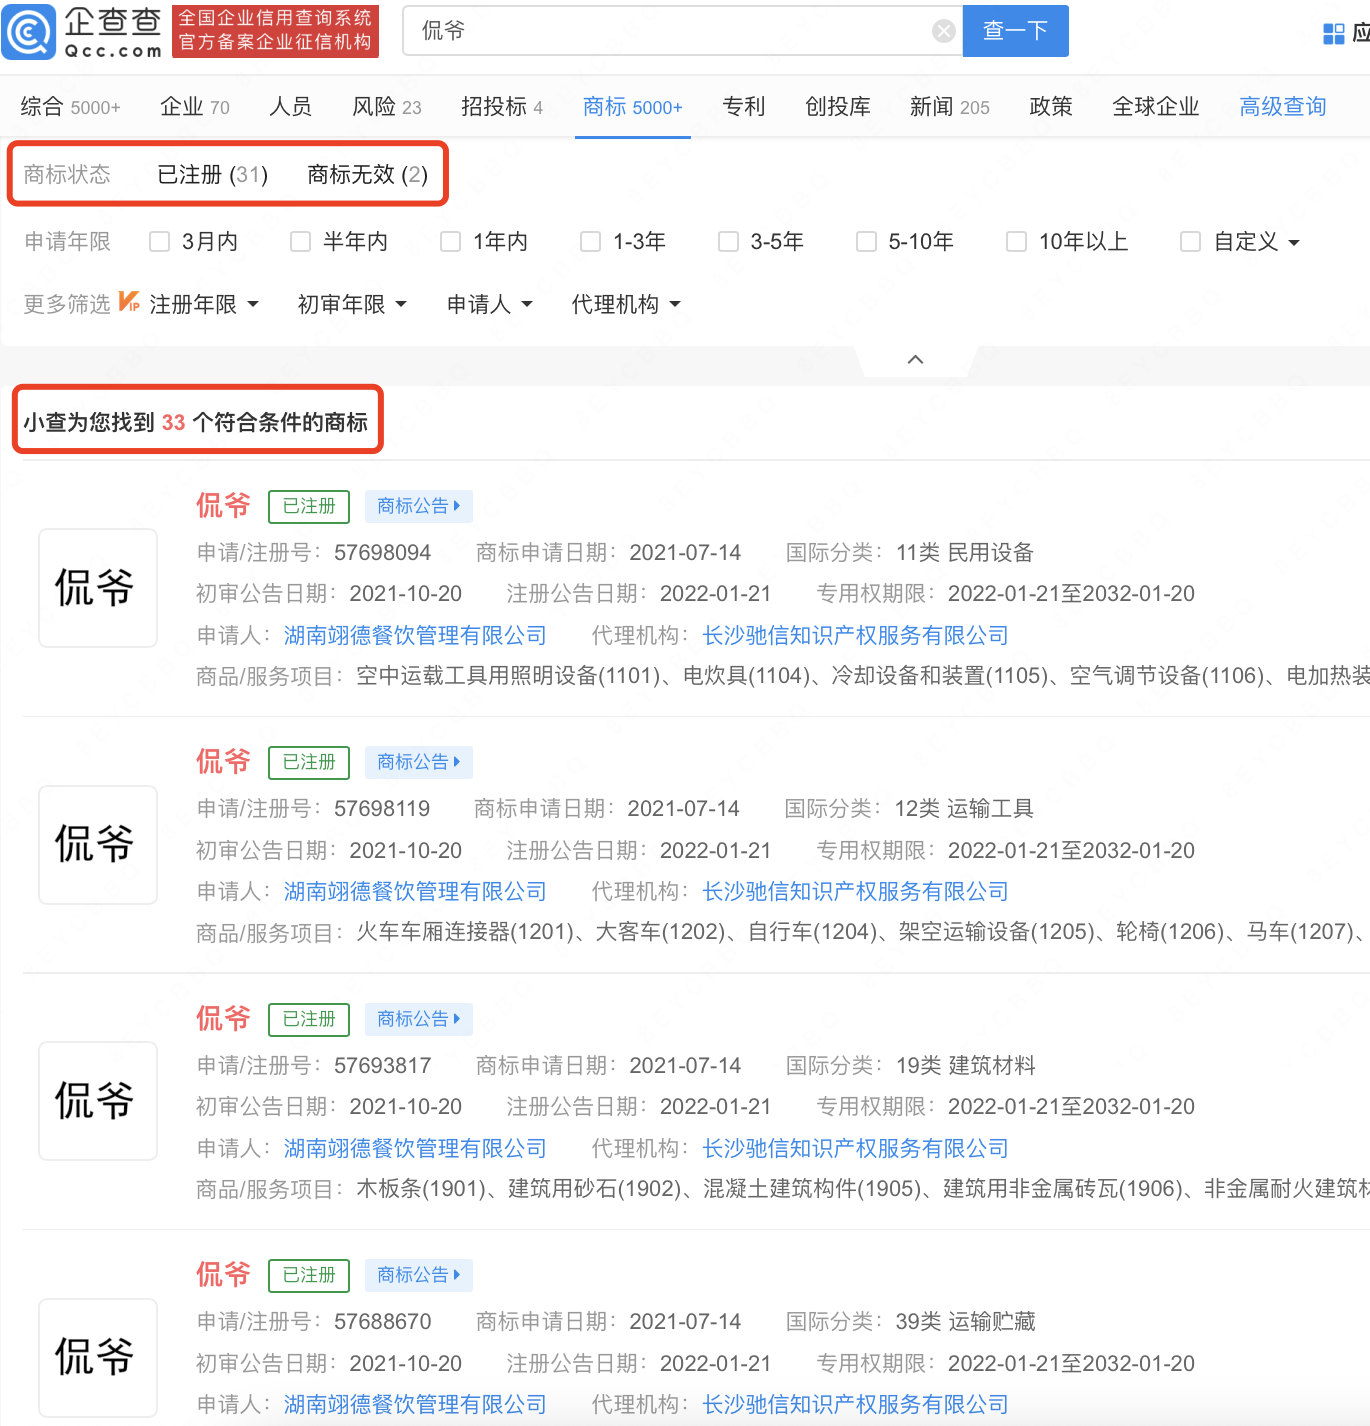
Task: Open 侃爷 thumbnail of trademark 57698094
Action: (98, 588)
